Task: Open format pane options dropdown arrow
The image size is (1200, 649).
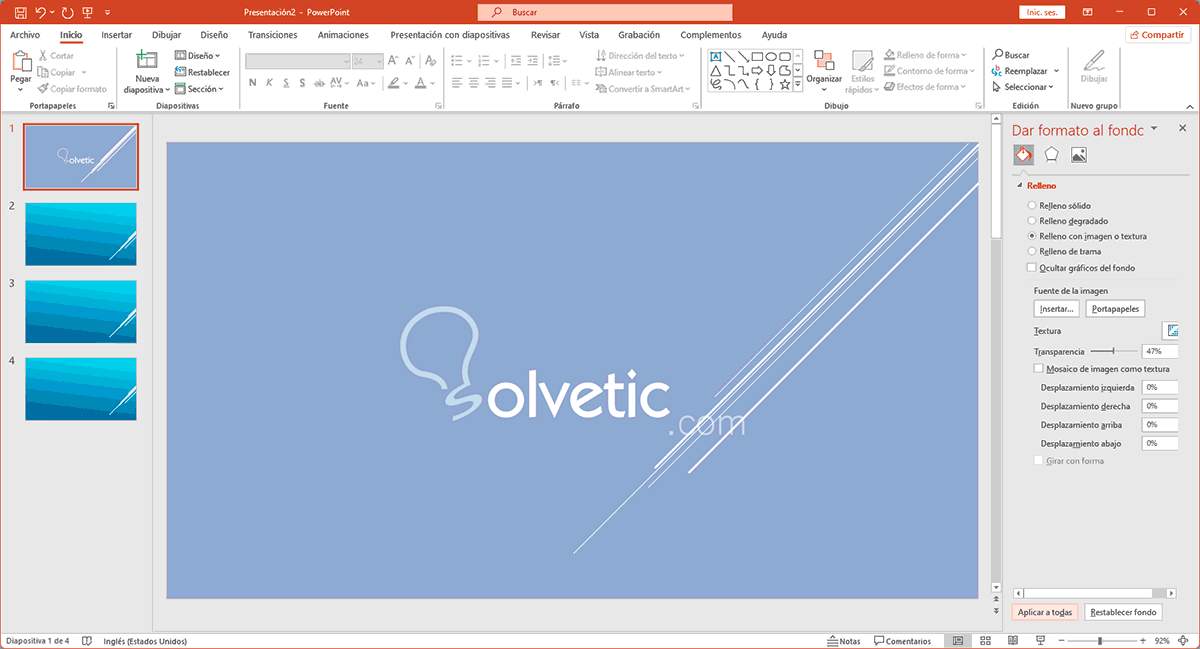Action: point(1154,128)
